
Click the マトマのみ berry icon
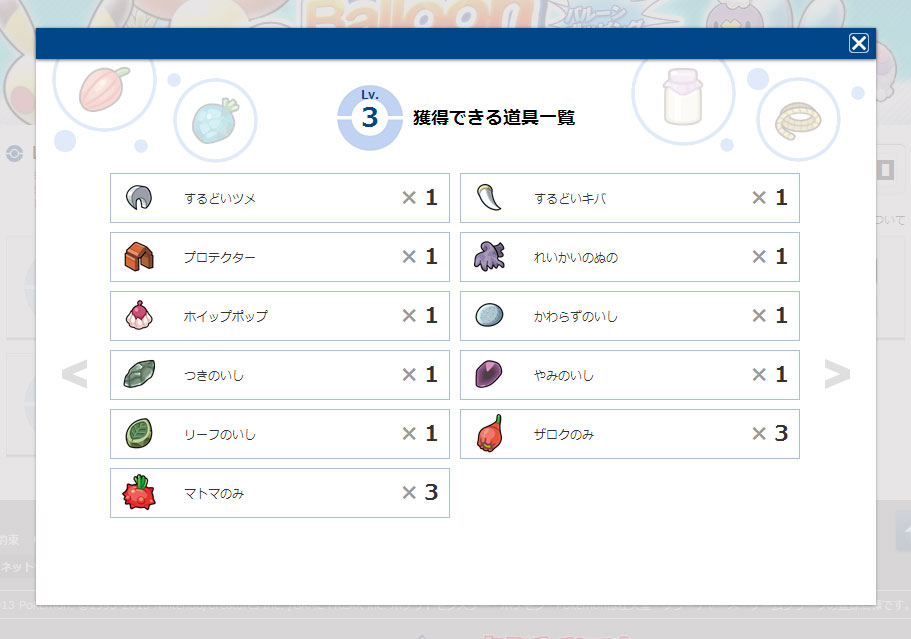coord(139,493)
